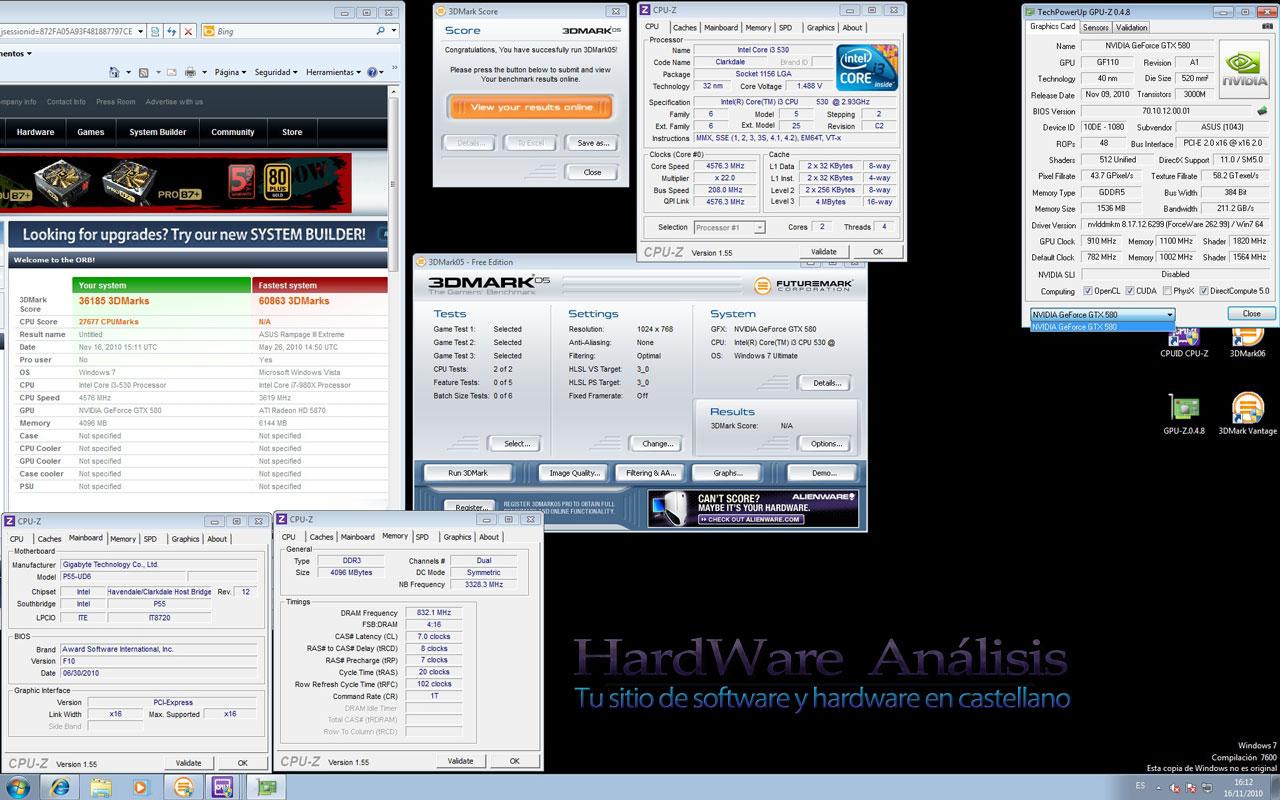The height and width of the screenshot is (800, 1280).
Task: Click the browser stop red X icon
Action: (188, 32)
